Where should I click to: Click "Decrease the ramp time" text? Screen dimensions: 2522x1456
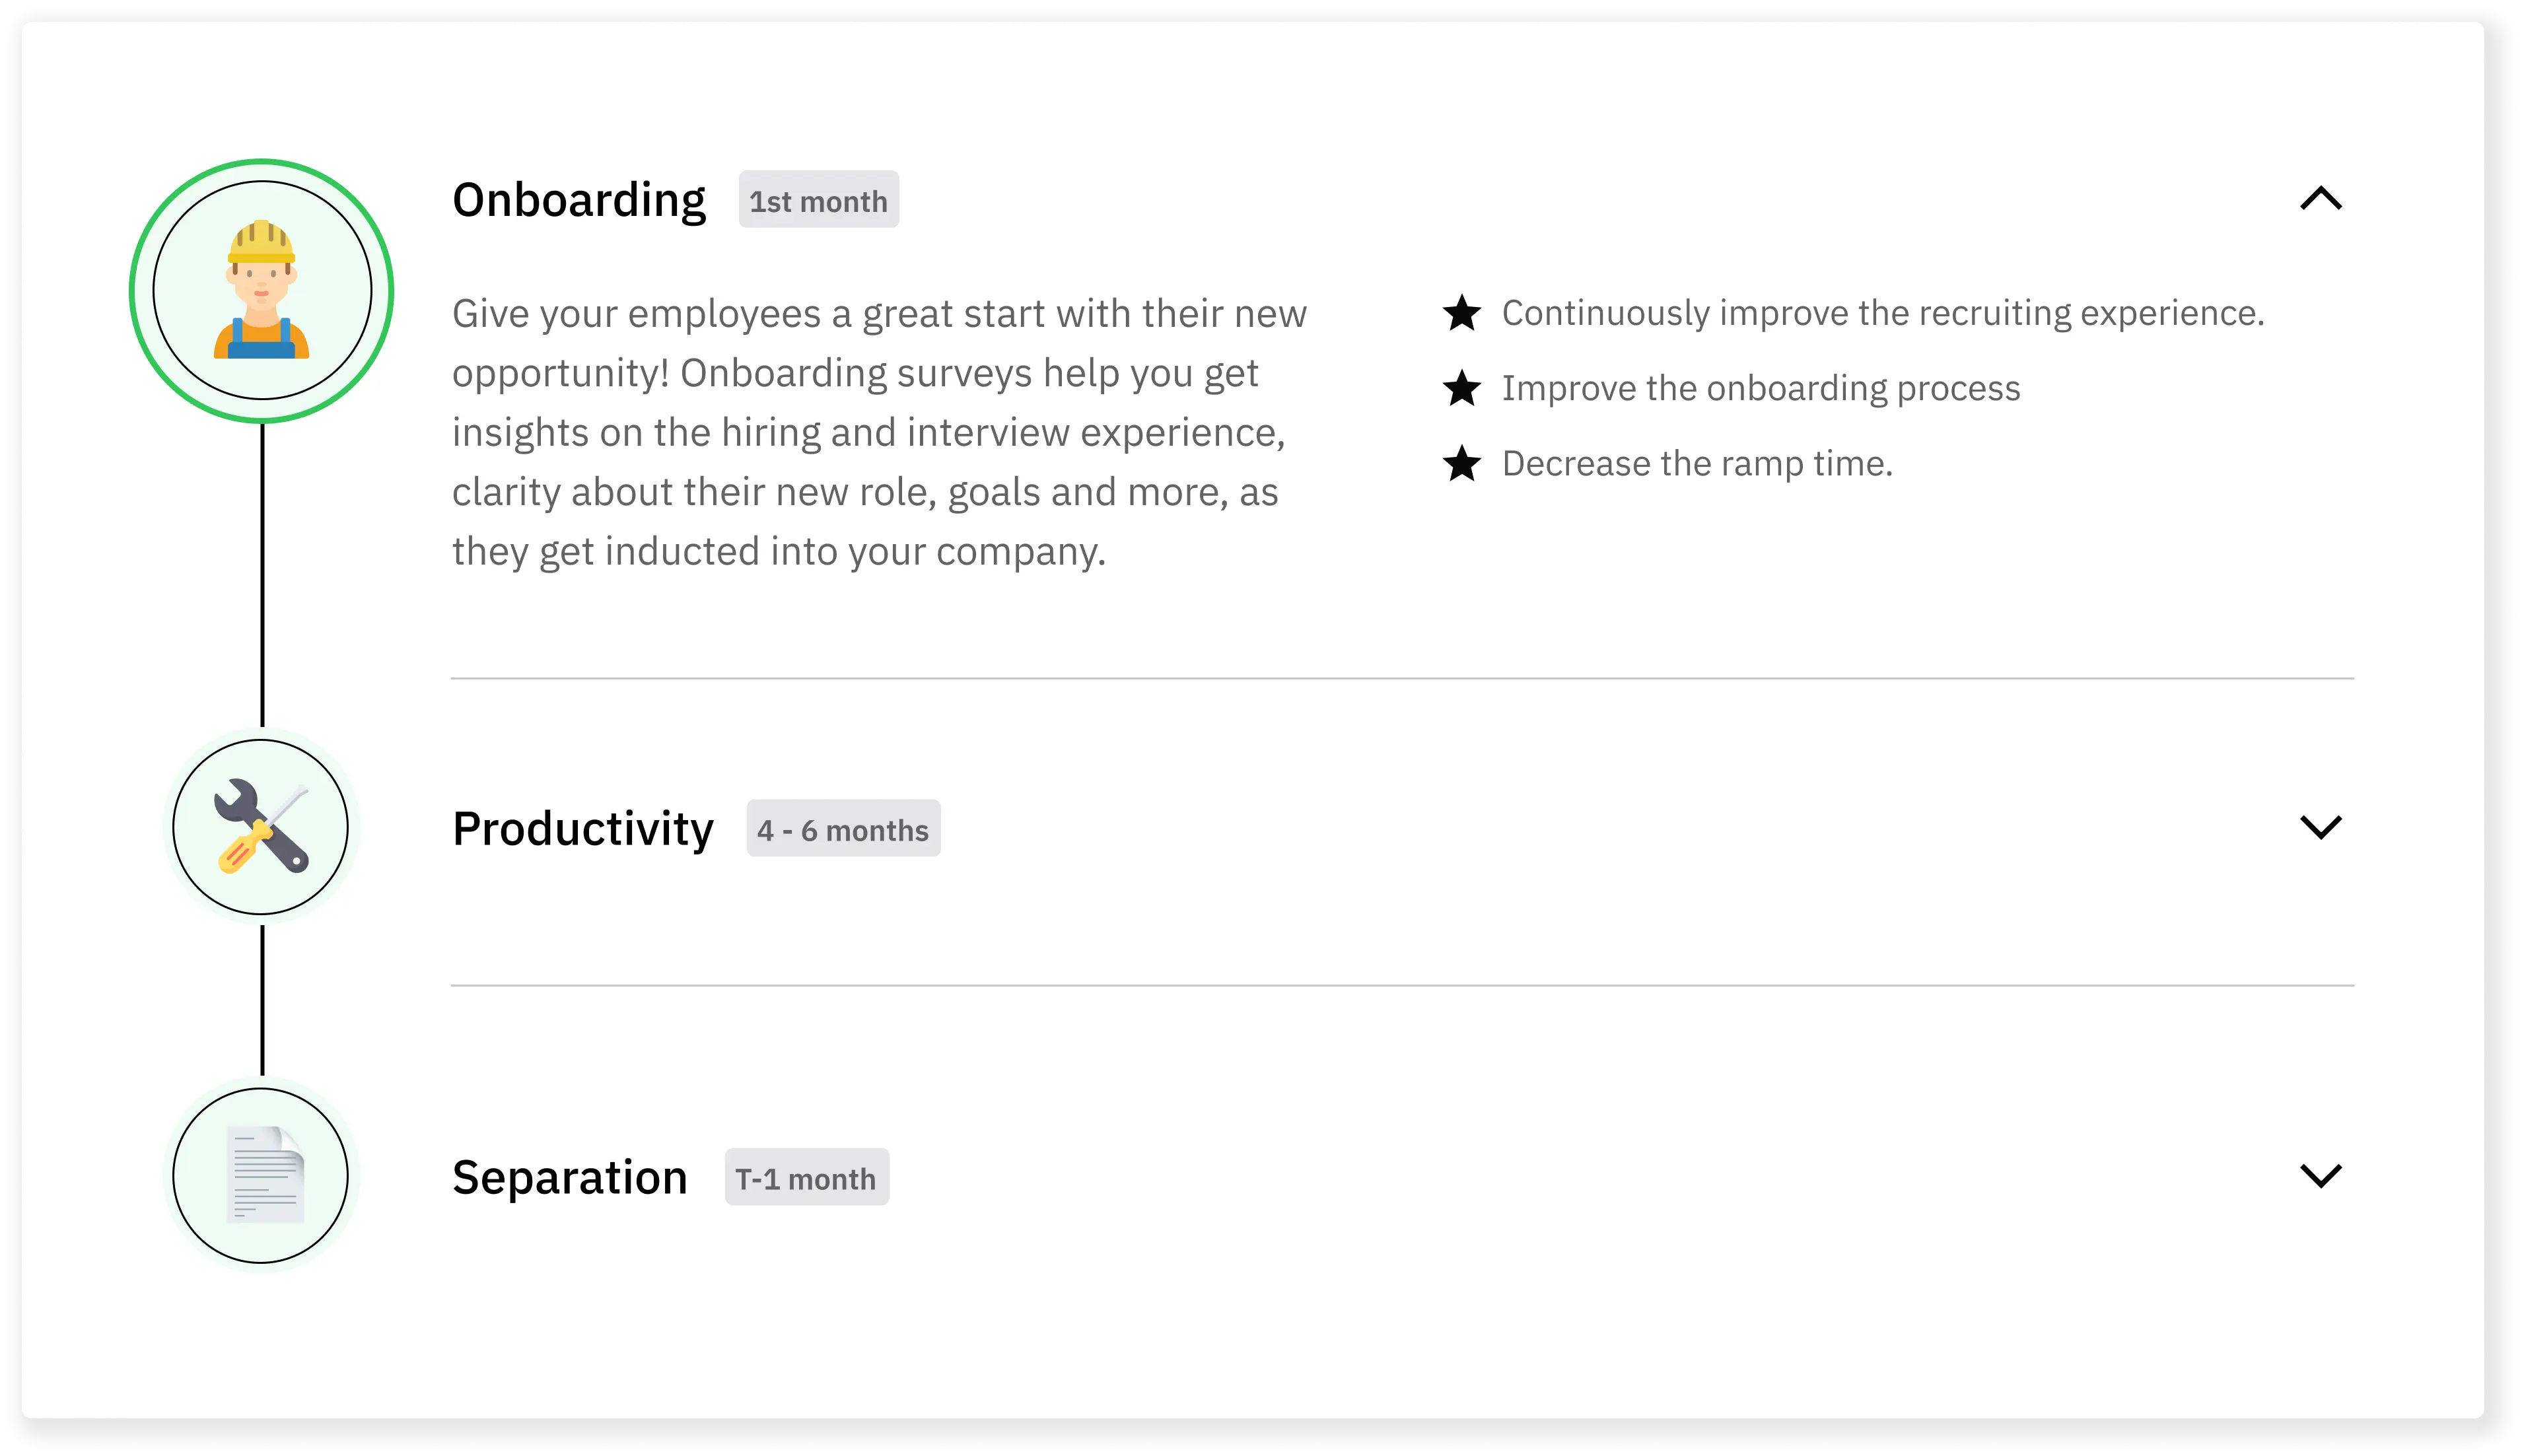[x=1697, y=463]
